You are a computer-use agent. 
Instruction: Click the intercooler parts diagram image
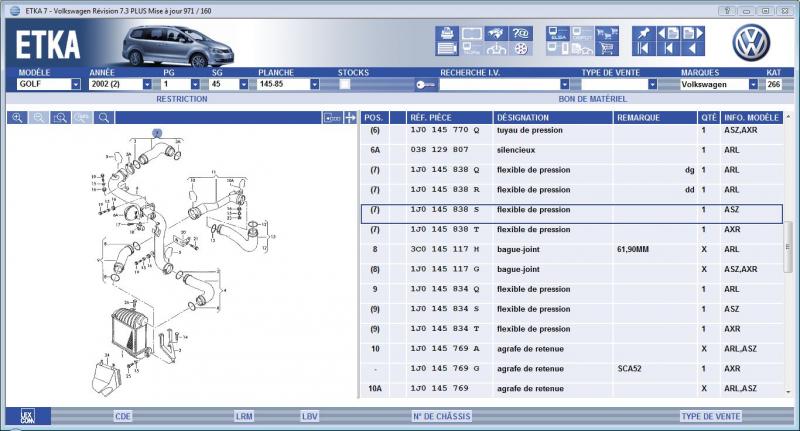click(x=181, y=263)
